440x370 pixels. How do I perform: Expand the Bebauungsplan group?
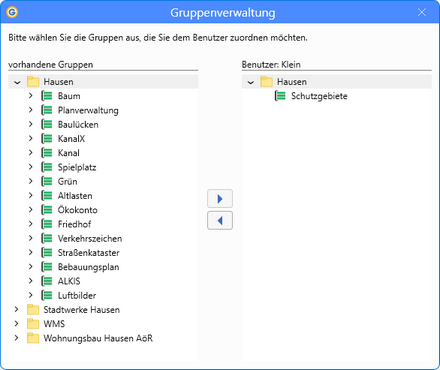[x=31, y=267]
